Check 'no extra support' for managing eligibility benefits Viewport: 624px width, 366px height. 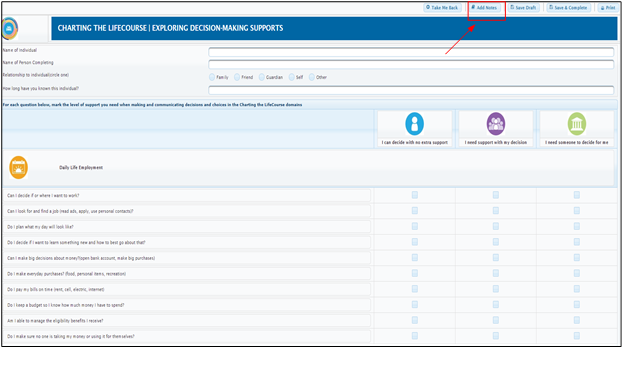pyautogui.click(x=415, y=320)
